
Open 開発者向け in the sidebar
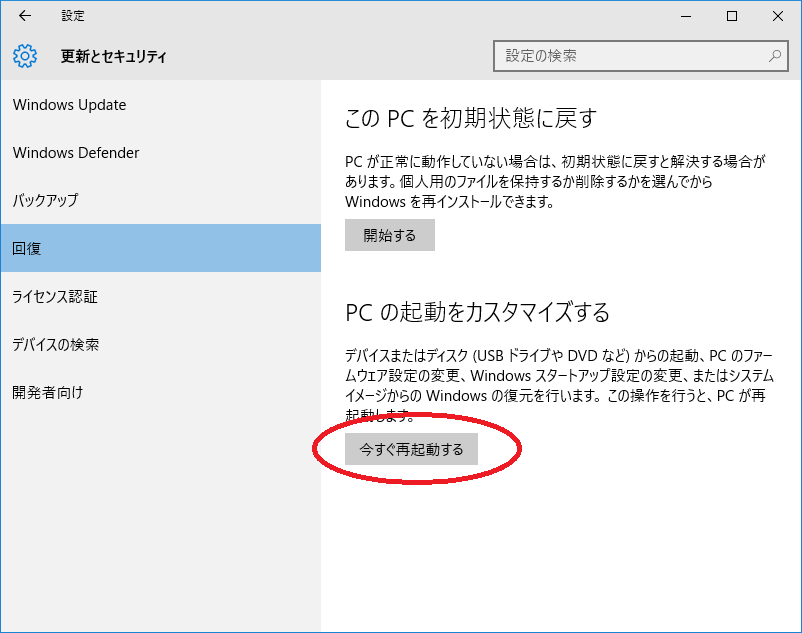coord(161,392)
